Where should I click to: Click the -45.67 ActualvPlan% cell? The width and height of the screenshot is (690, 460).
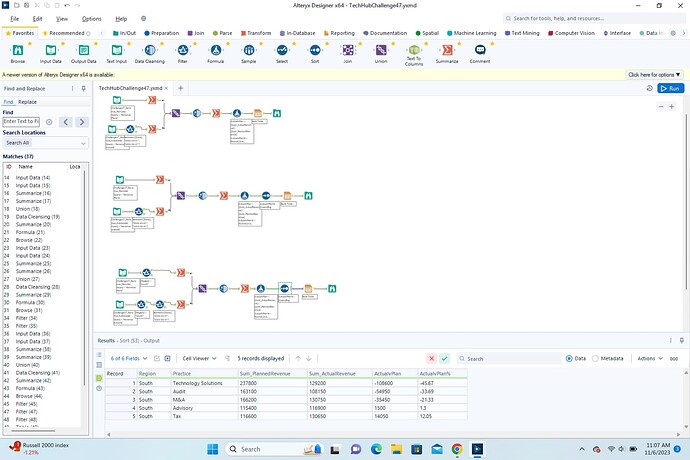[x=442, y=383]
